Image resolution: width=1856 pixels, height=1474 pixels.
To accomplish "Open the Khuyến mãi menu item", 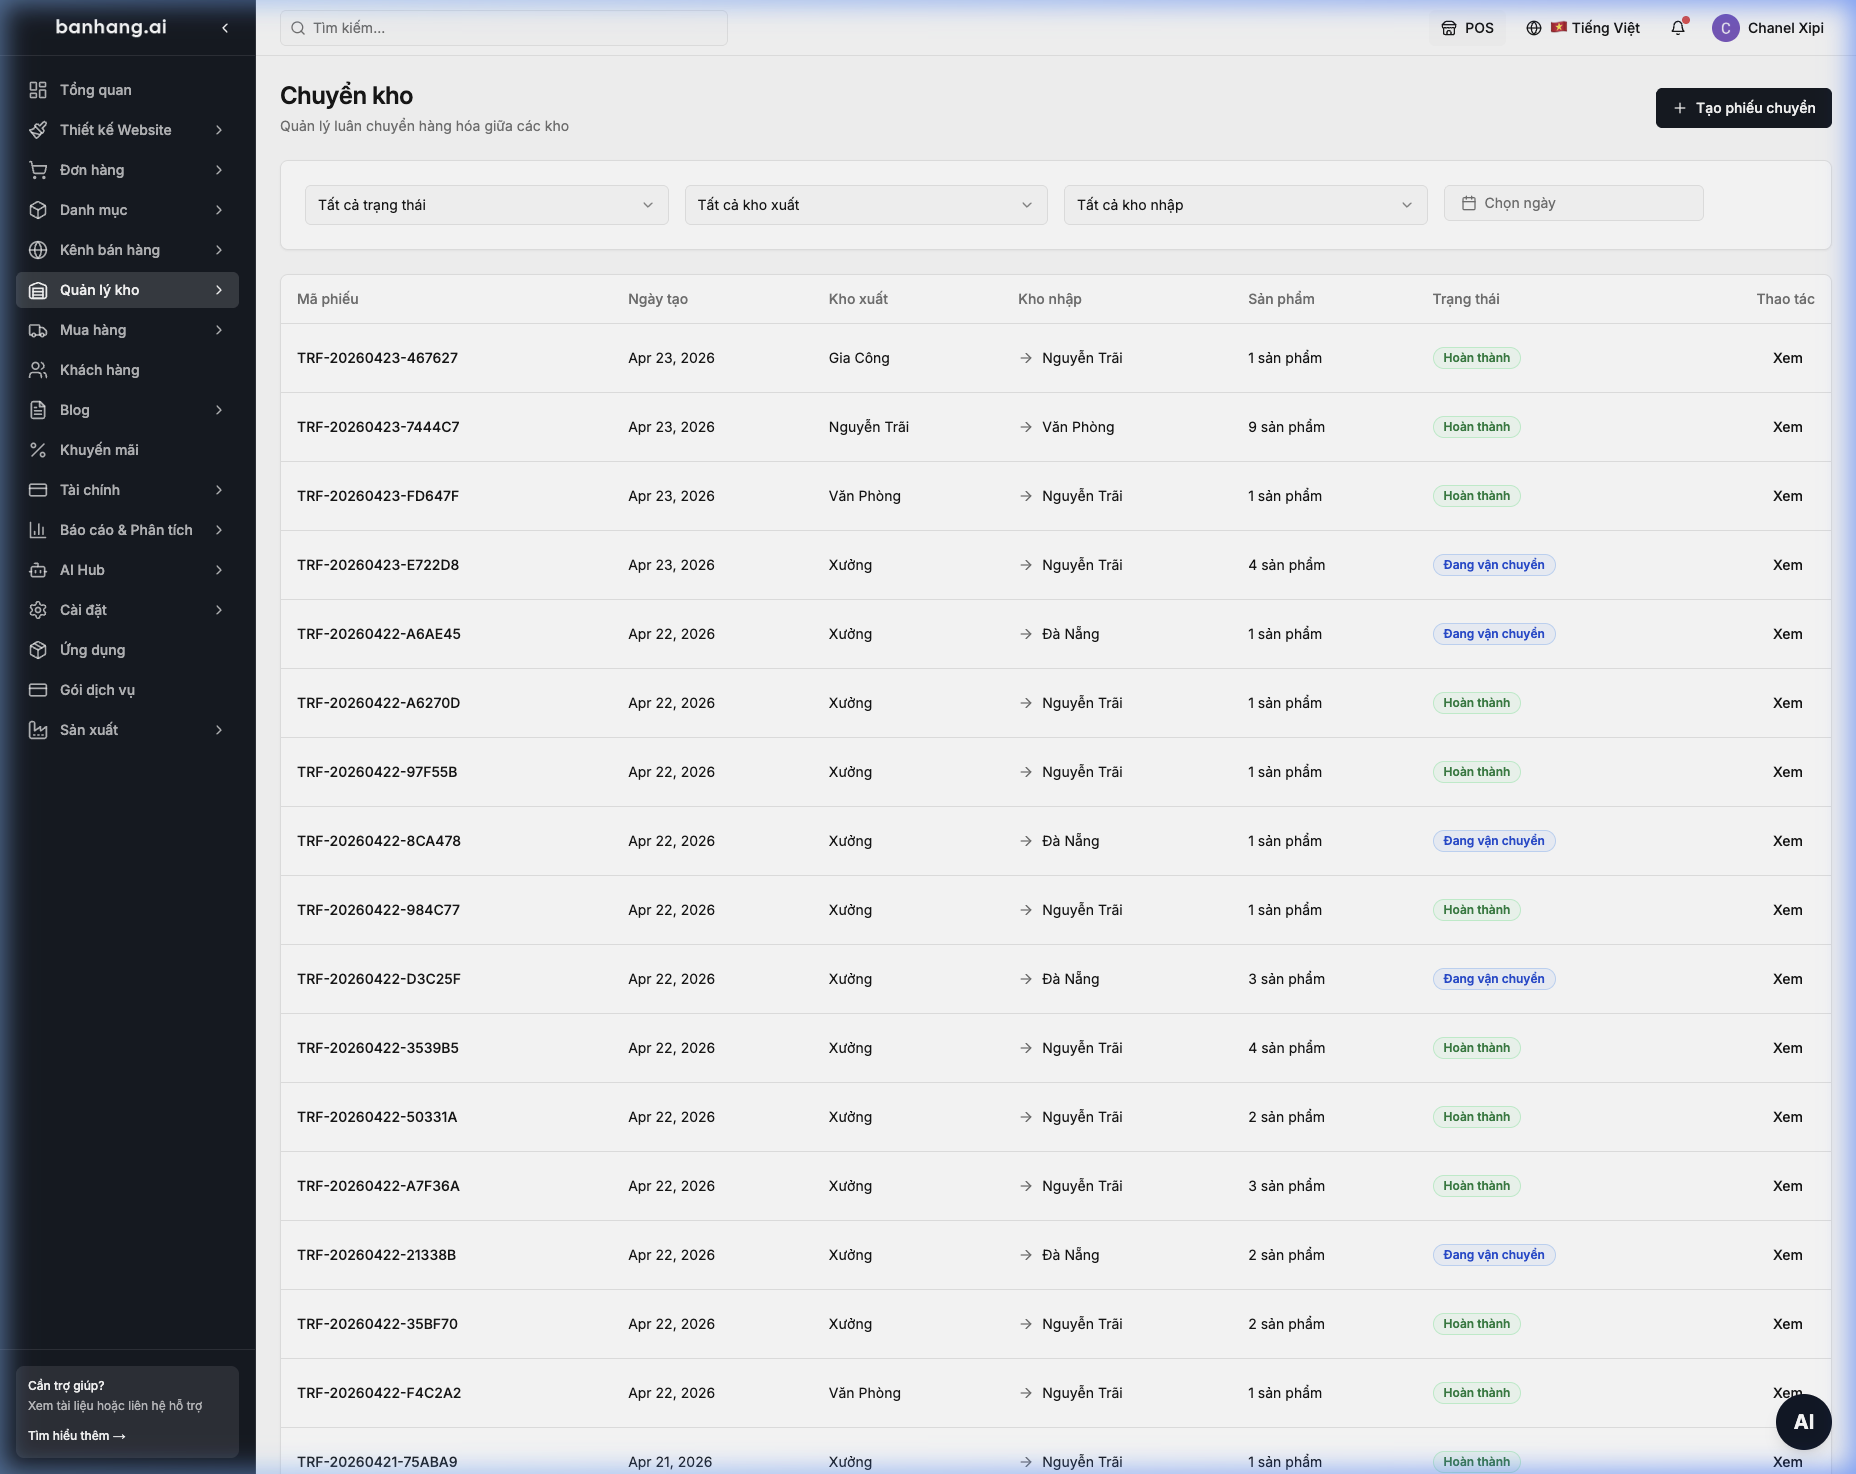I will pos(127,450).
